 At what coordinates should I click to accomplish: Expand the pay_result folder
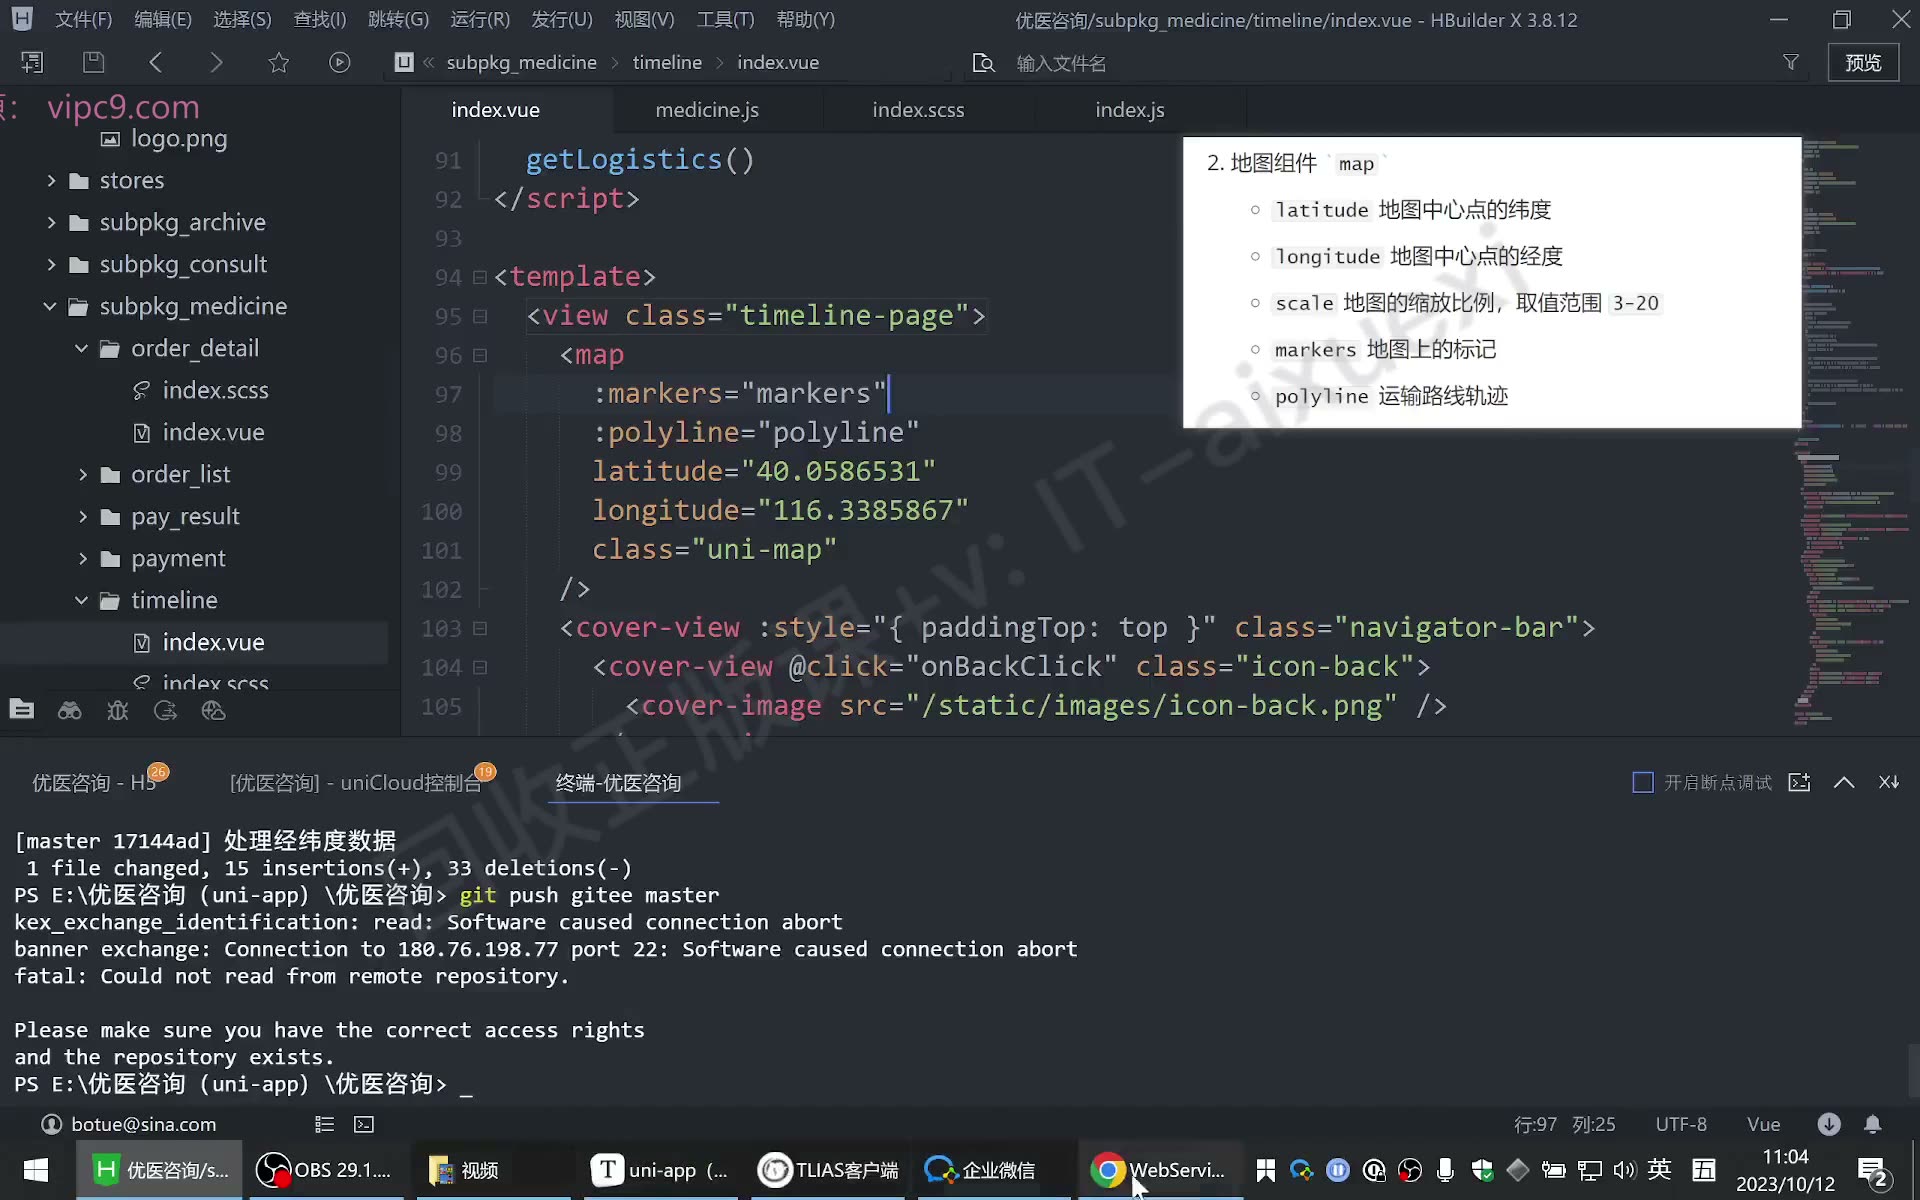[x=83, y=516]
